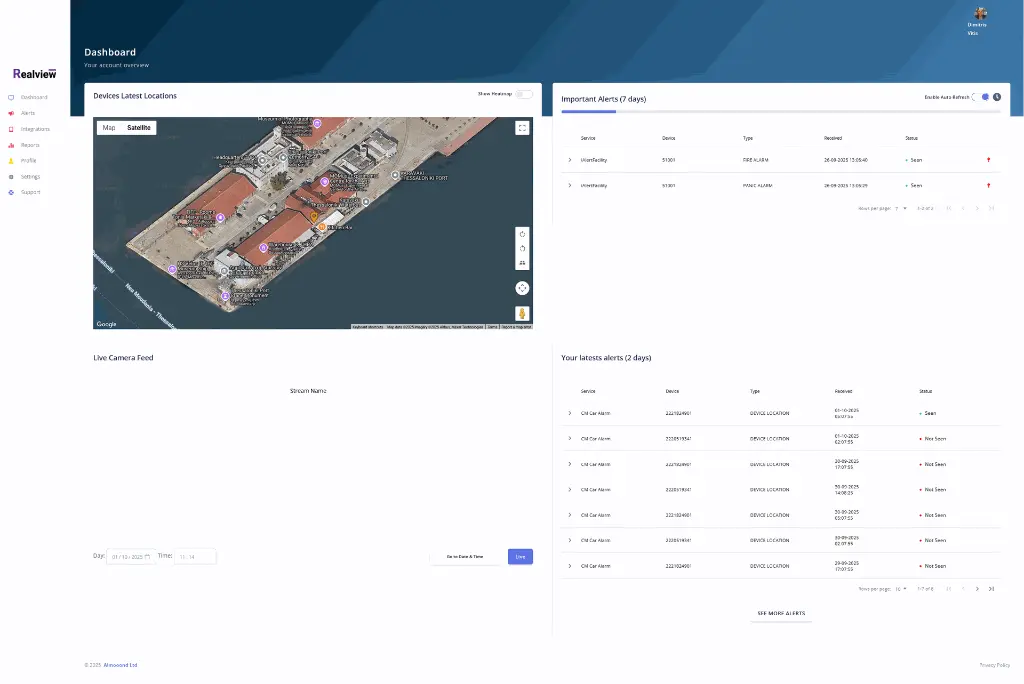Expand the PANIC ALARM alert row

pos(570,186)
